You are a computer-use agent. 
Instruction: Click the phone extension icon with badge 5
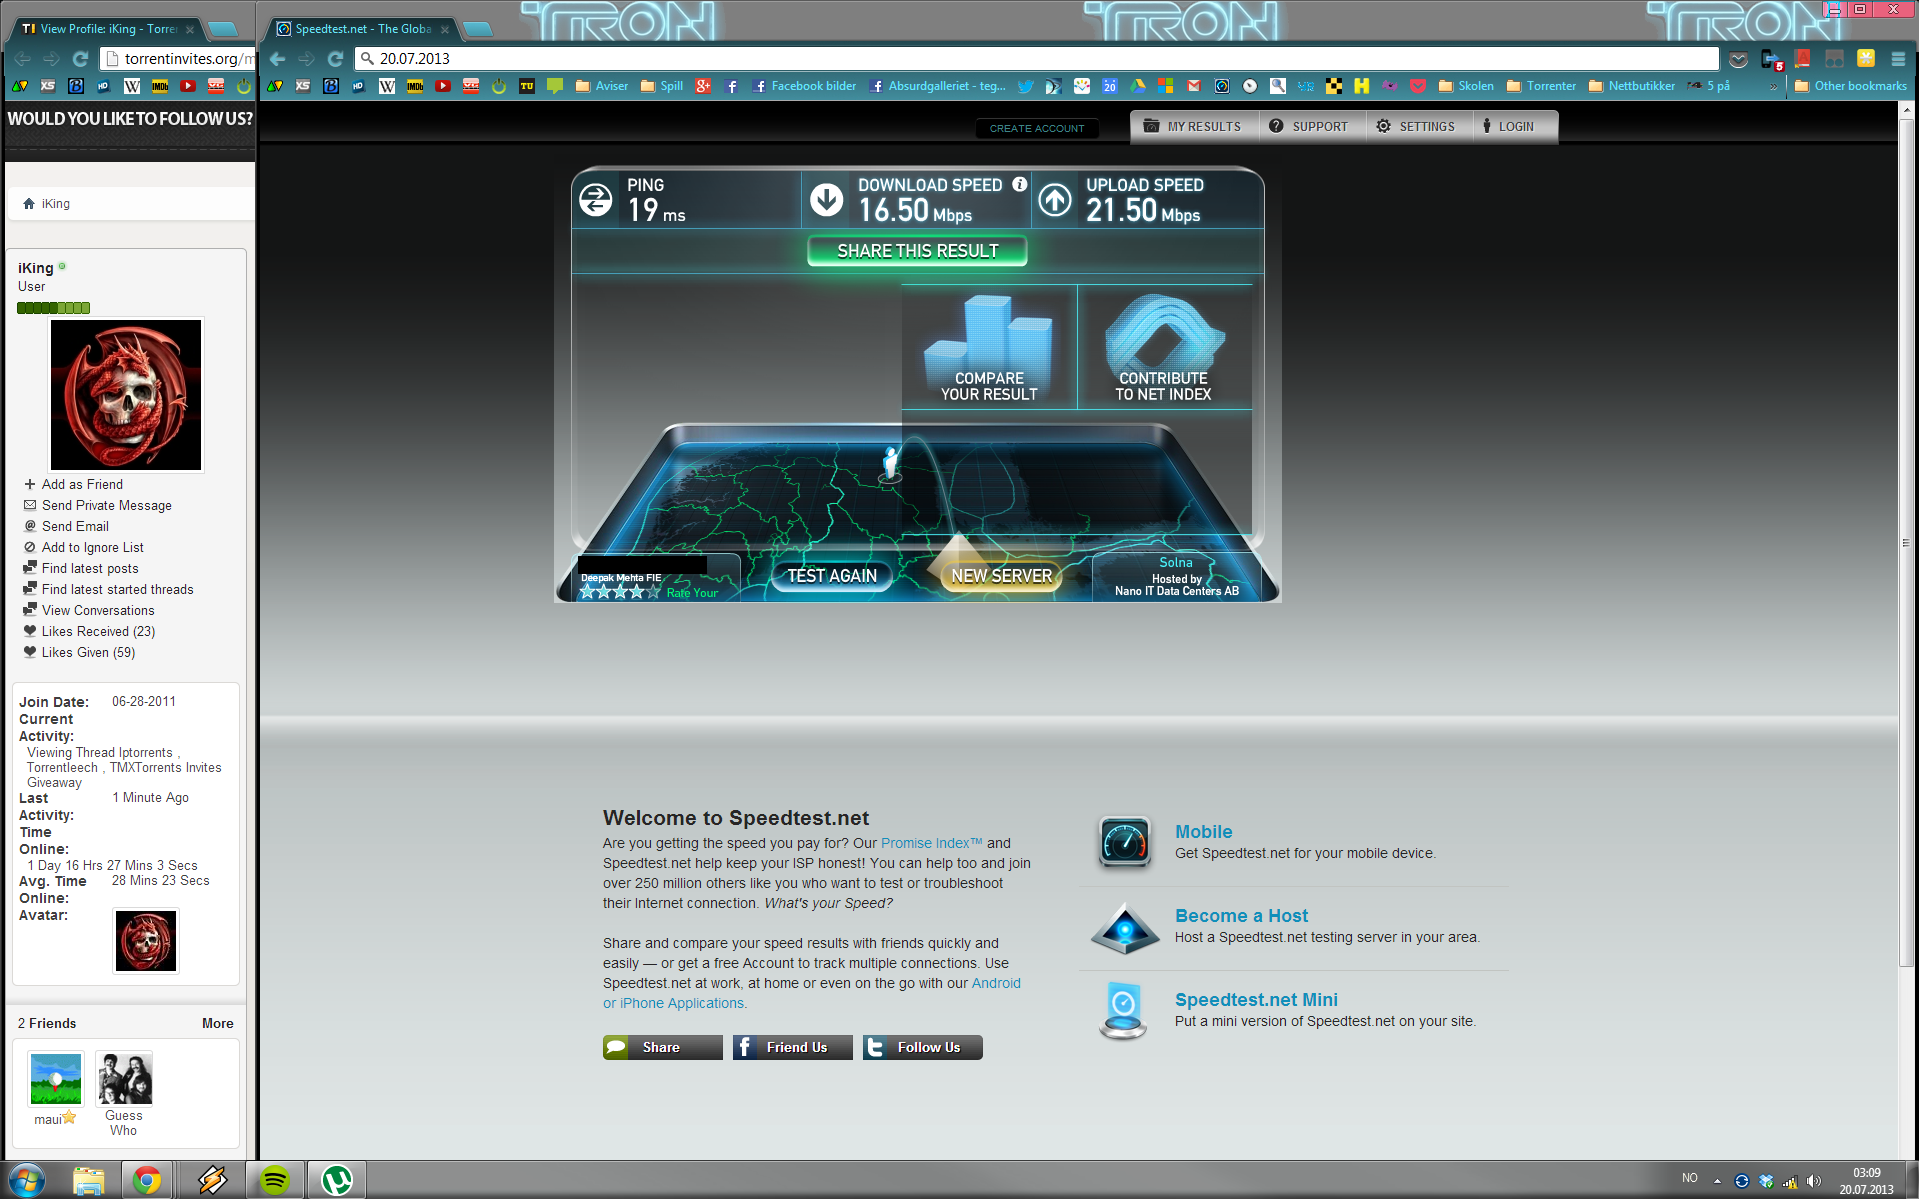[1771, 59]
